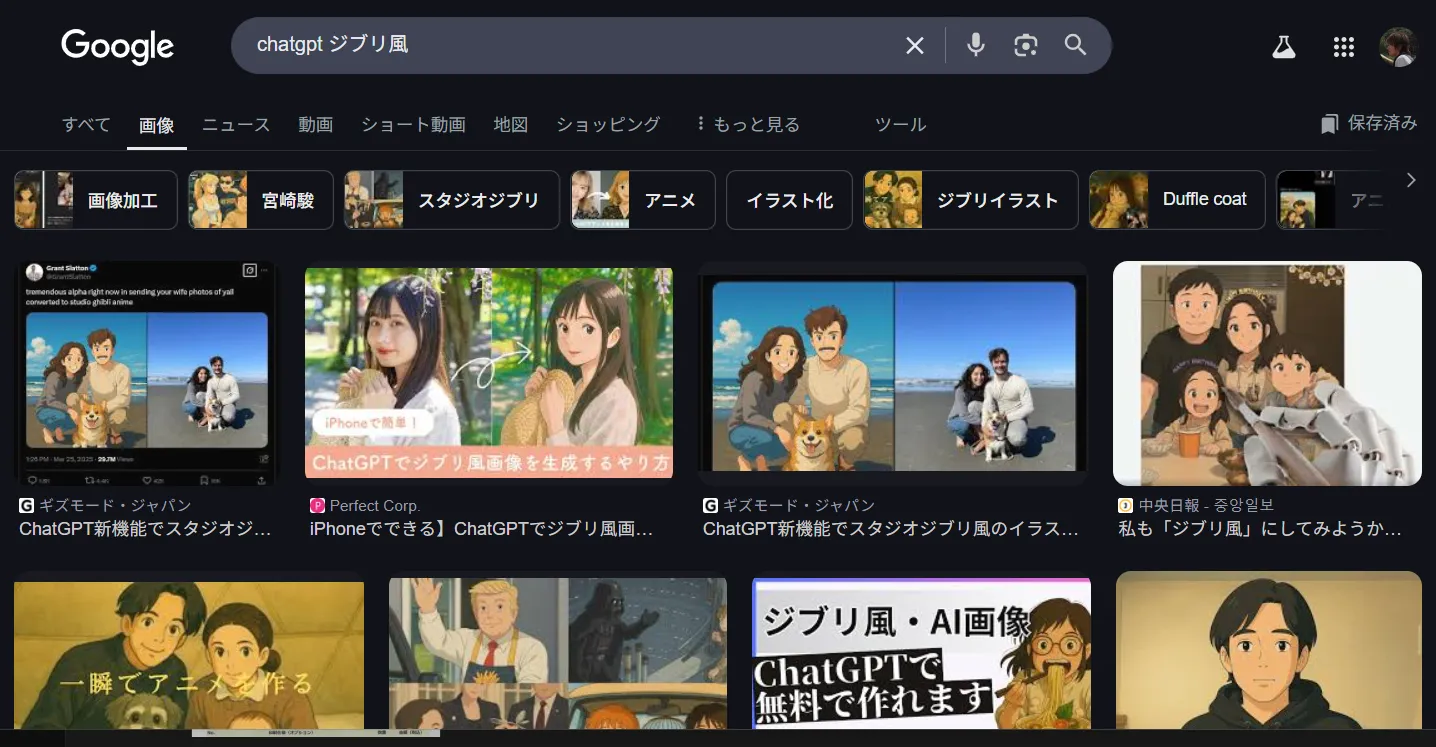Viewport: 1436px width, 747px height.
Task: Open Google Lens image search icon
Action: click(x=1025, y=45)
